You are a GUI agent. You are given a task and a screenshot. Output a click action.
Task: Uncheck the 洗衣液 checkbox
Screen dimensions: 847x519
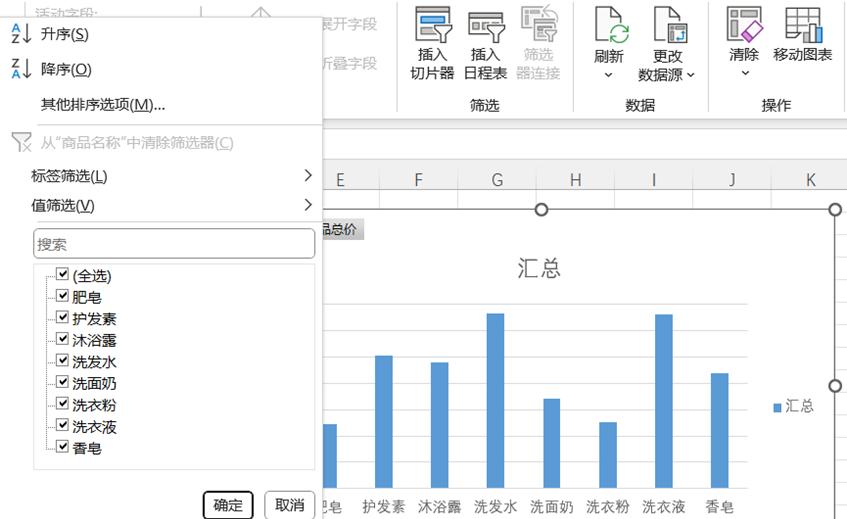click(63, 426)
